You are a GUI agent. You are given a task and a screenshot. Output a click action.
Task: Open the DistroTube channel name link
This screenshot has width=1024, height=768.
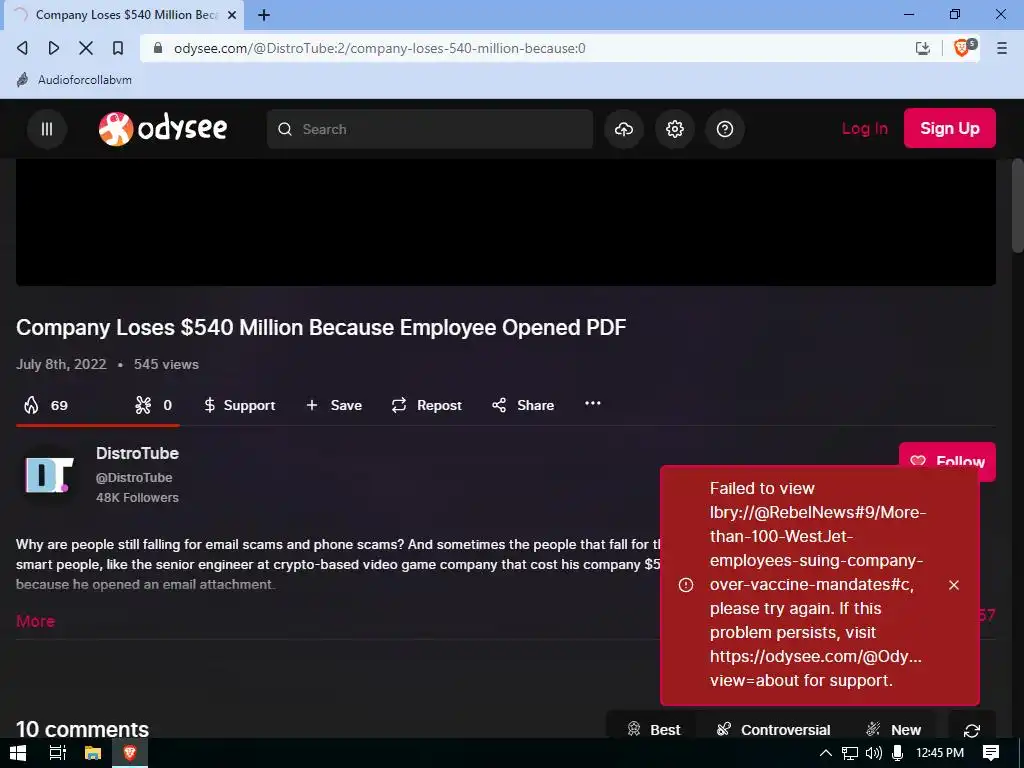(137, 453)
